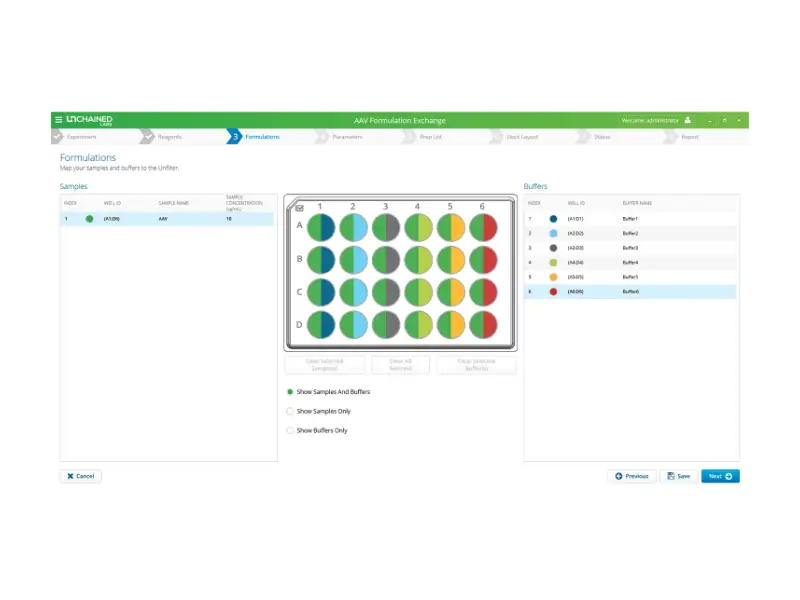Image resolution: width=800 pixels, height=600 pixels.
Task: Select Show Samples And Buffers option
Action: (x=290, y=392)
